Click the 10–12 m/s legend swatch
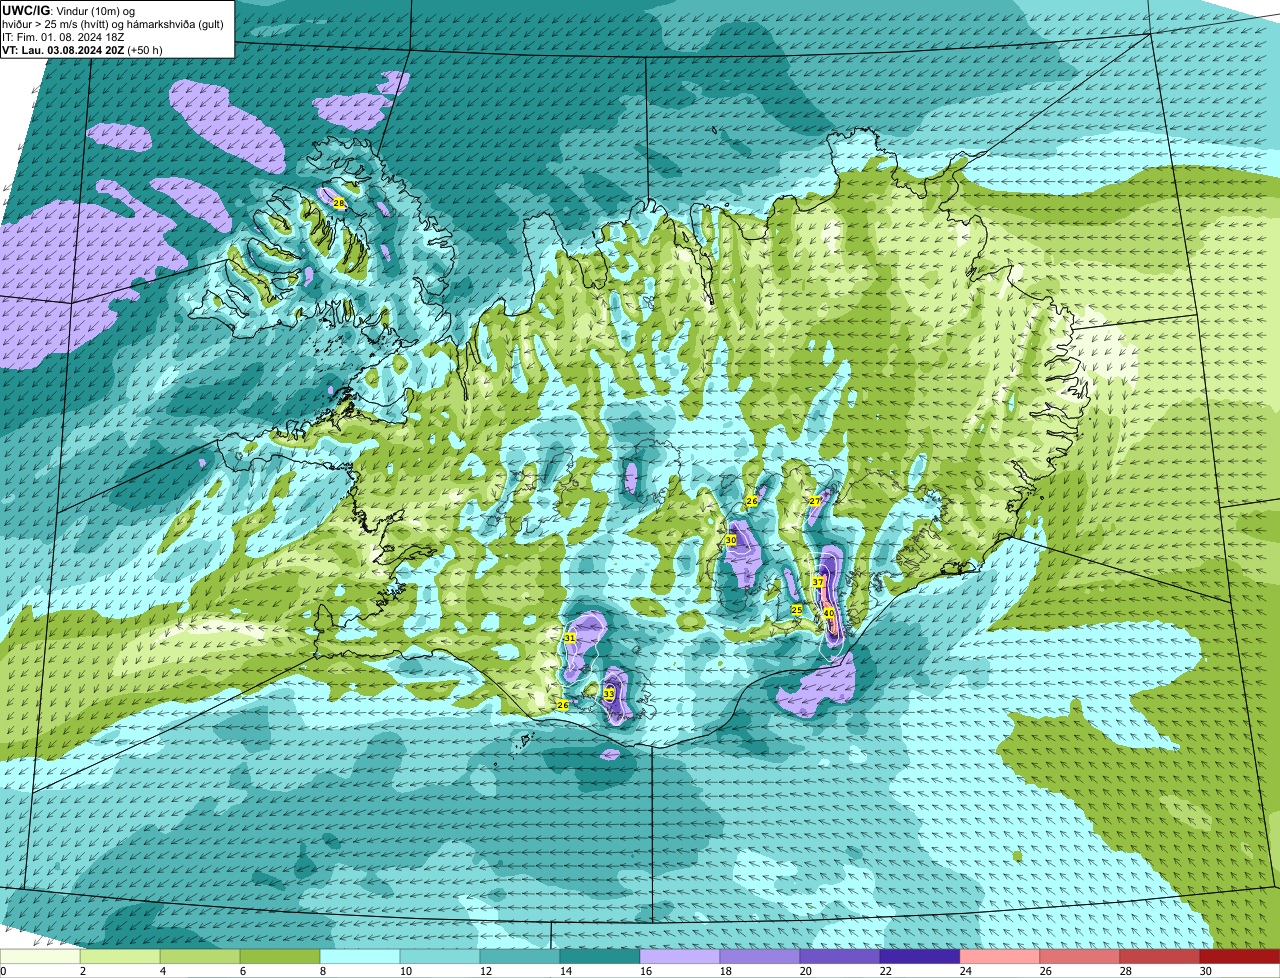 click(440, 957)
